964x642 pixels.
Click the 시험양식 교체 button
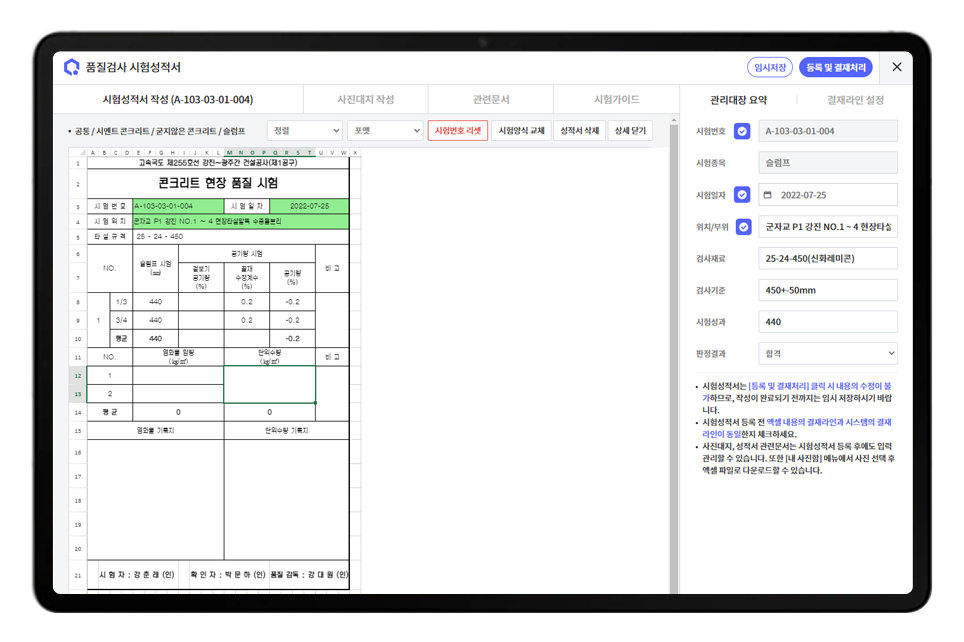521,131
